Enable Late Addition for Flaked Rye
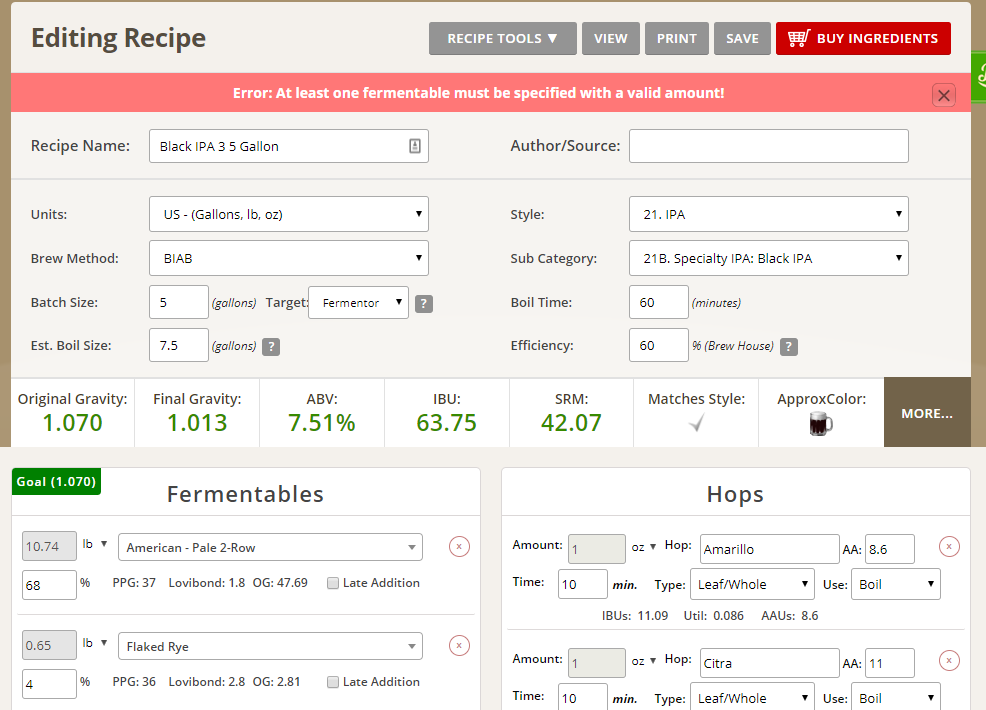 coord(333,682)
